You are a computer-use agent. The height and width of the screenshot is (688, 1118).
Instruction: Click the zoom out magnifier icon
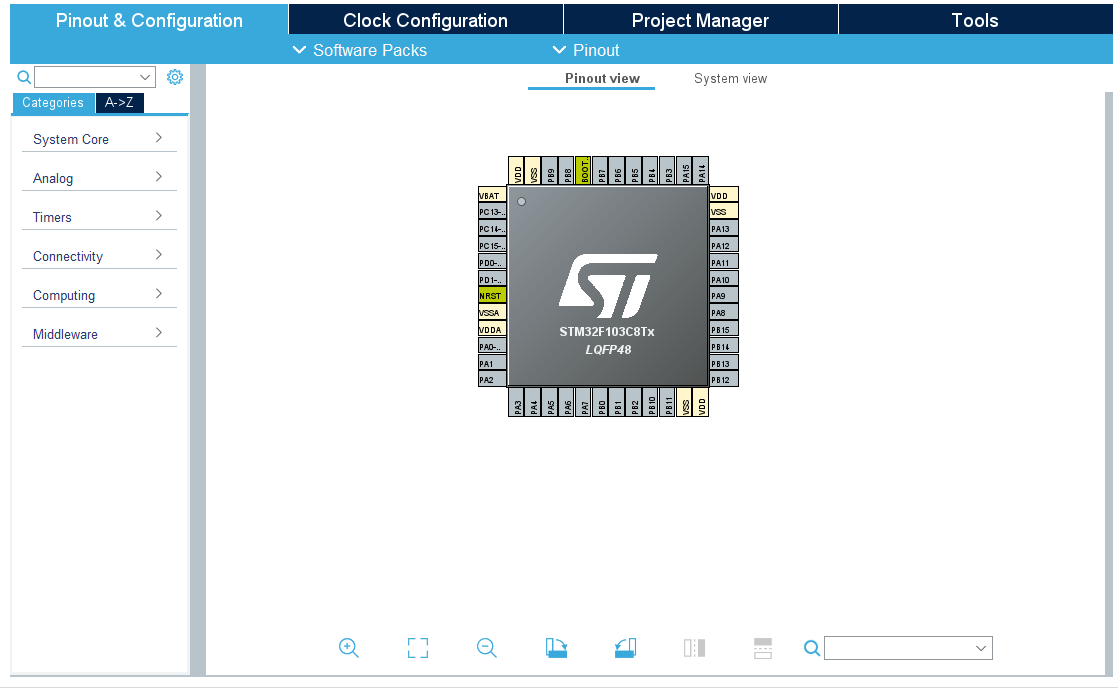pos(487,648)
